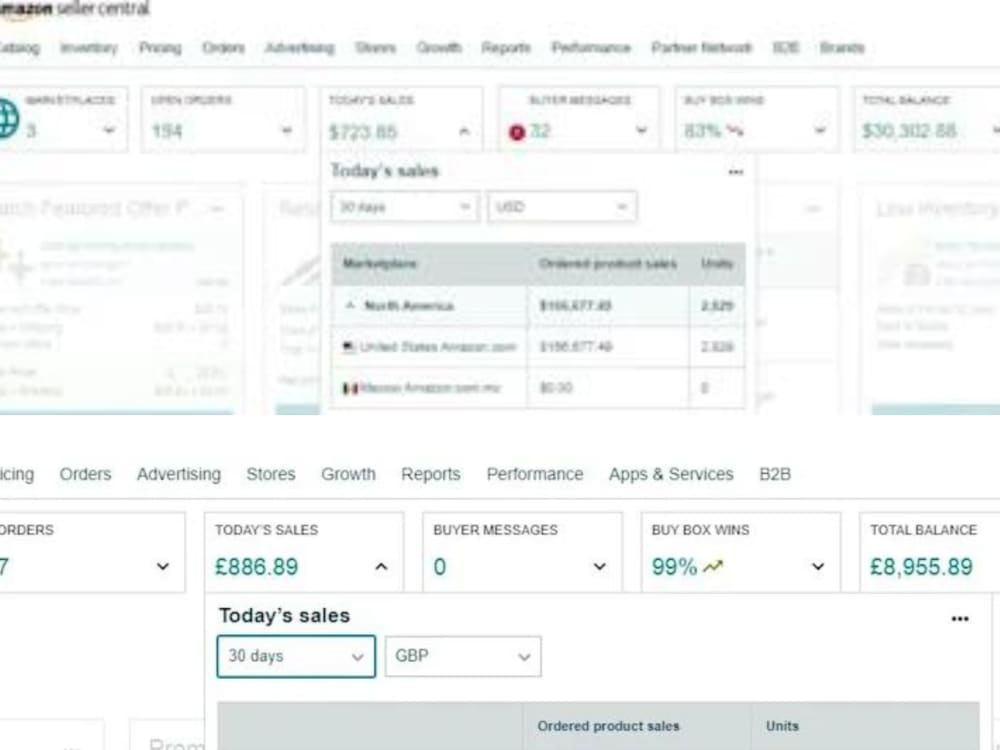Viewport: 1000px width, 750px height.
Task: Open the USD currency dropdown
Action: point(562,207)
